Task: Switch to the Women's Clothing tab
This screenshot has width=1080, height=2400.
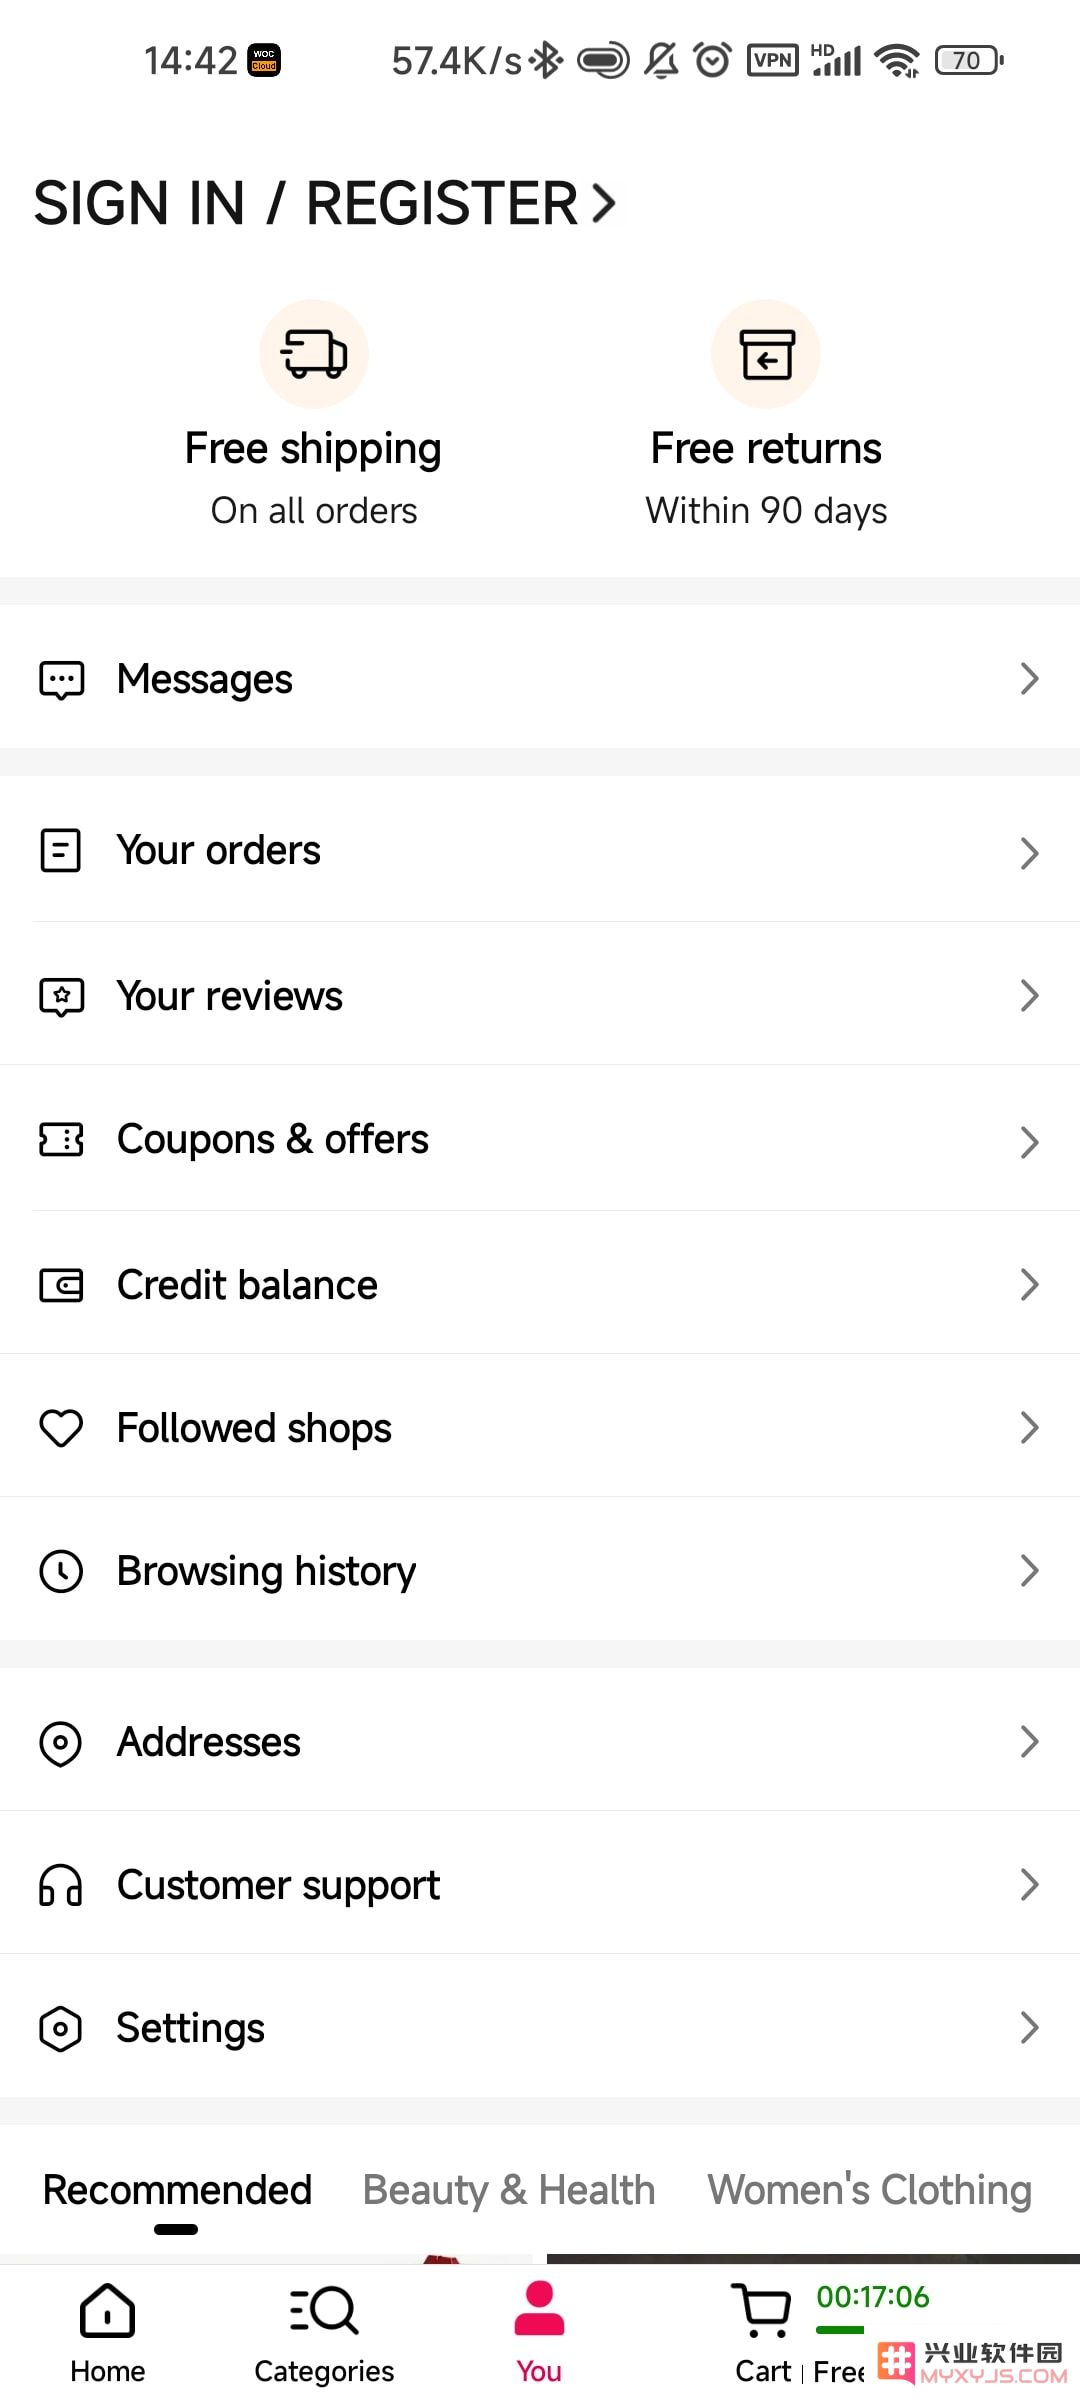Action: click(x=870, y=2190)
